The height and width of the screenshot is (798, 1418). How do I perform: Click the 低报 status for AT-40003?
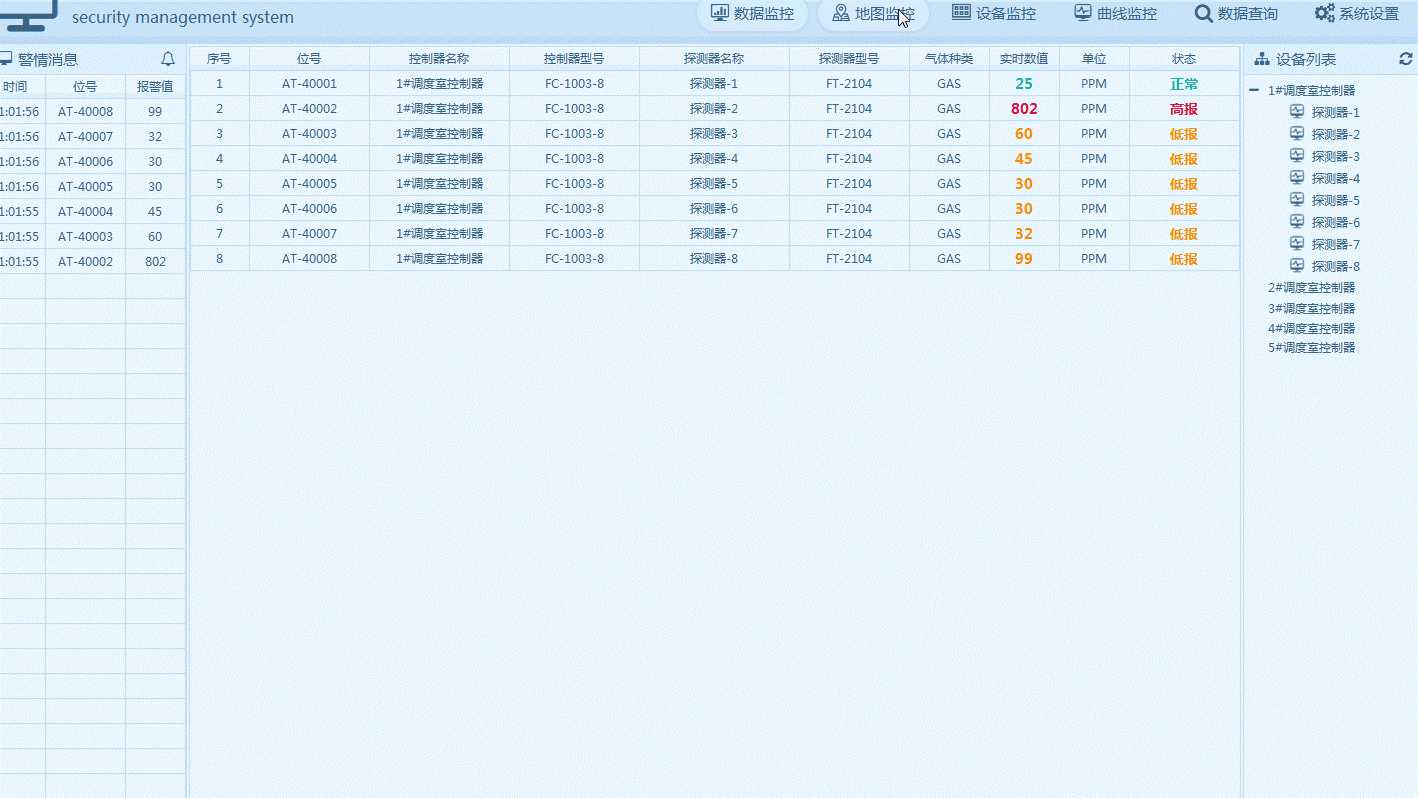1184,134
